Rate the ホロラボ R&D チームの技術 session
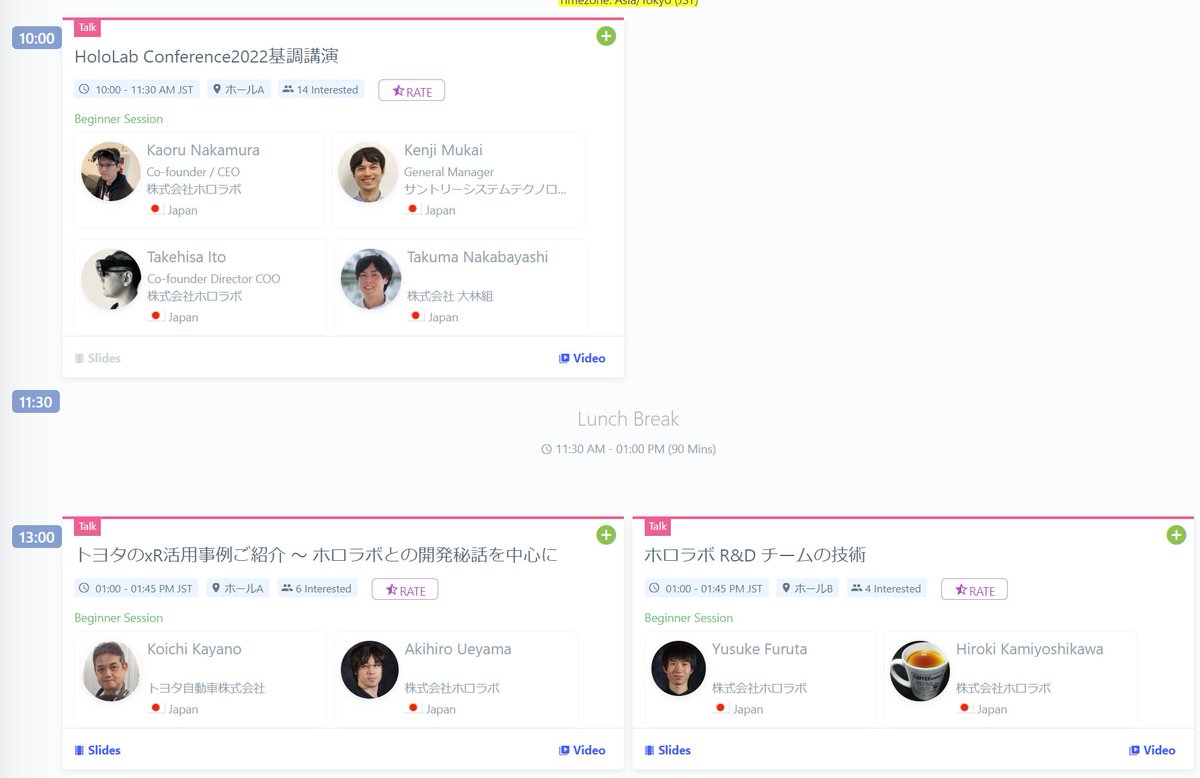 click(x=974, y=589)
